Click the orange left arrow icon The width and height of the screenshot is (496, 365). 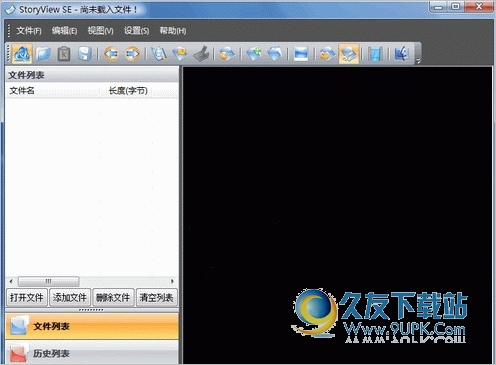pos(111,54)
